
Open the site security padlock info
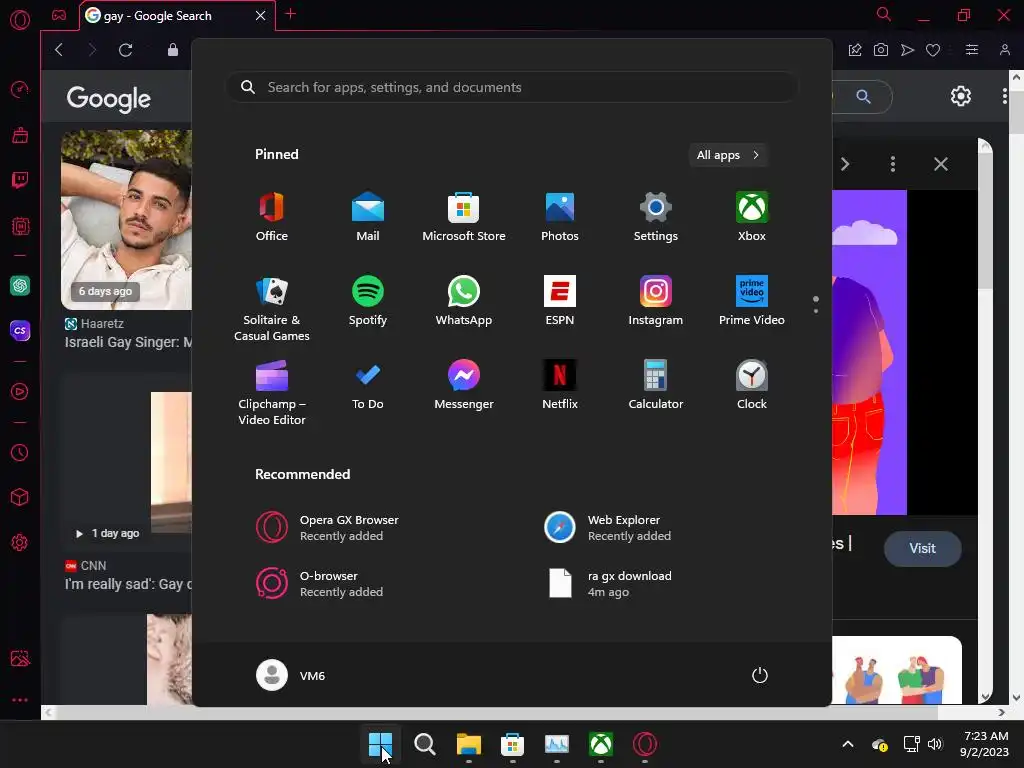pos(172,50)
